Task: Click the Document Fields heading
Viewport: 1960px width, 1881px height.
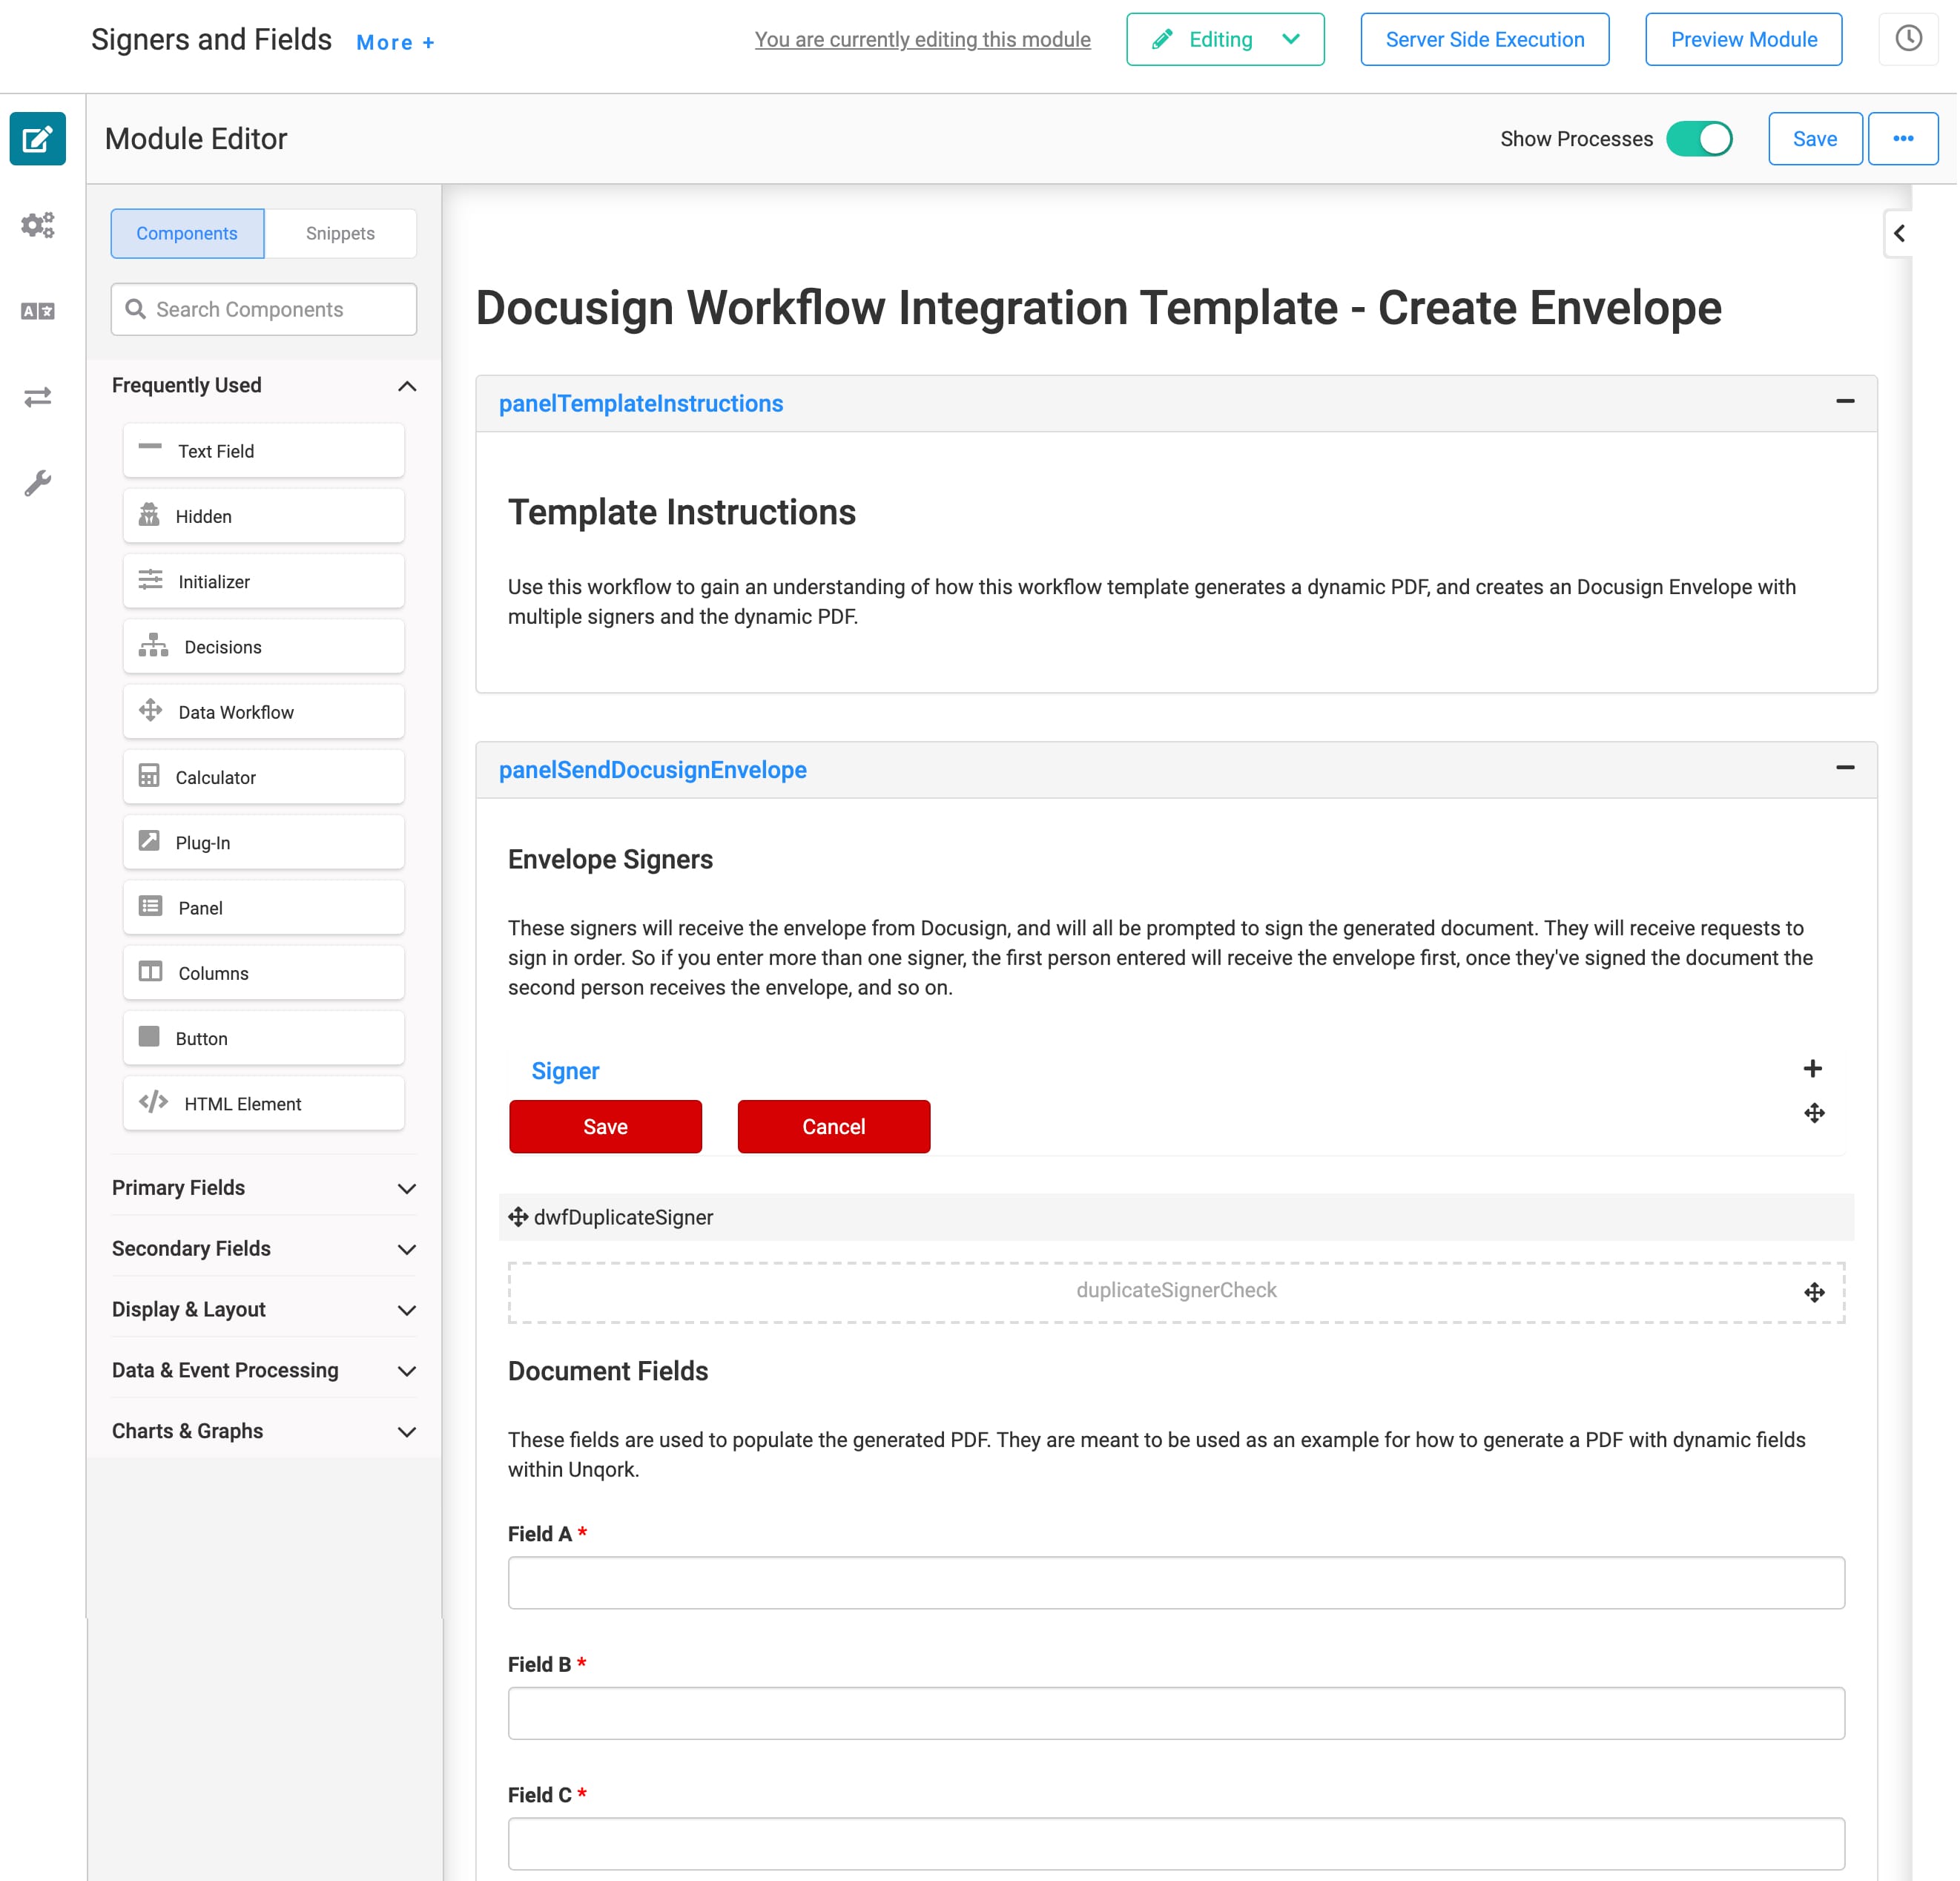Action: point(608,1372)
